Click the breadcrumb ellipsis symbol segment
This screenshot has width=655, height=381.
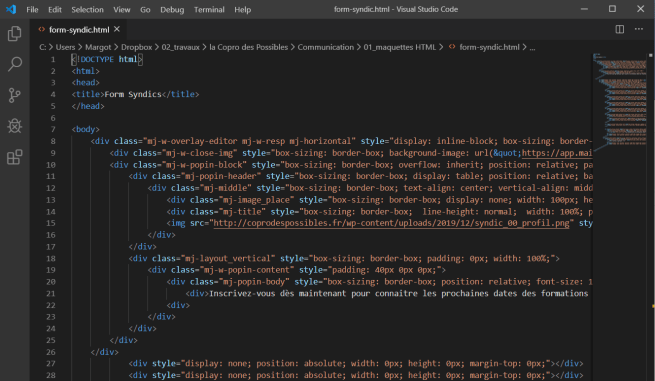pyautogui.click(x=532, y=47)
